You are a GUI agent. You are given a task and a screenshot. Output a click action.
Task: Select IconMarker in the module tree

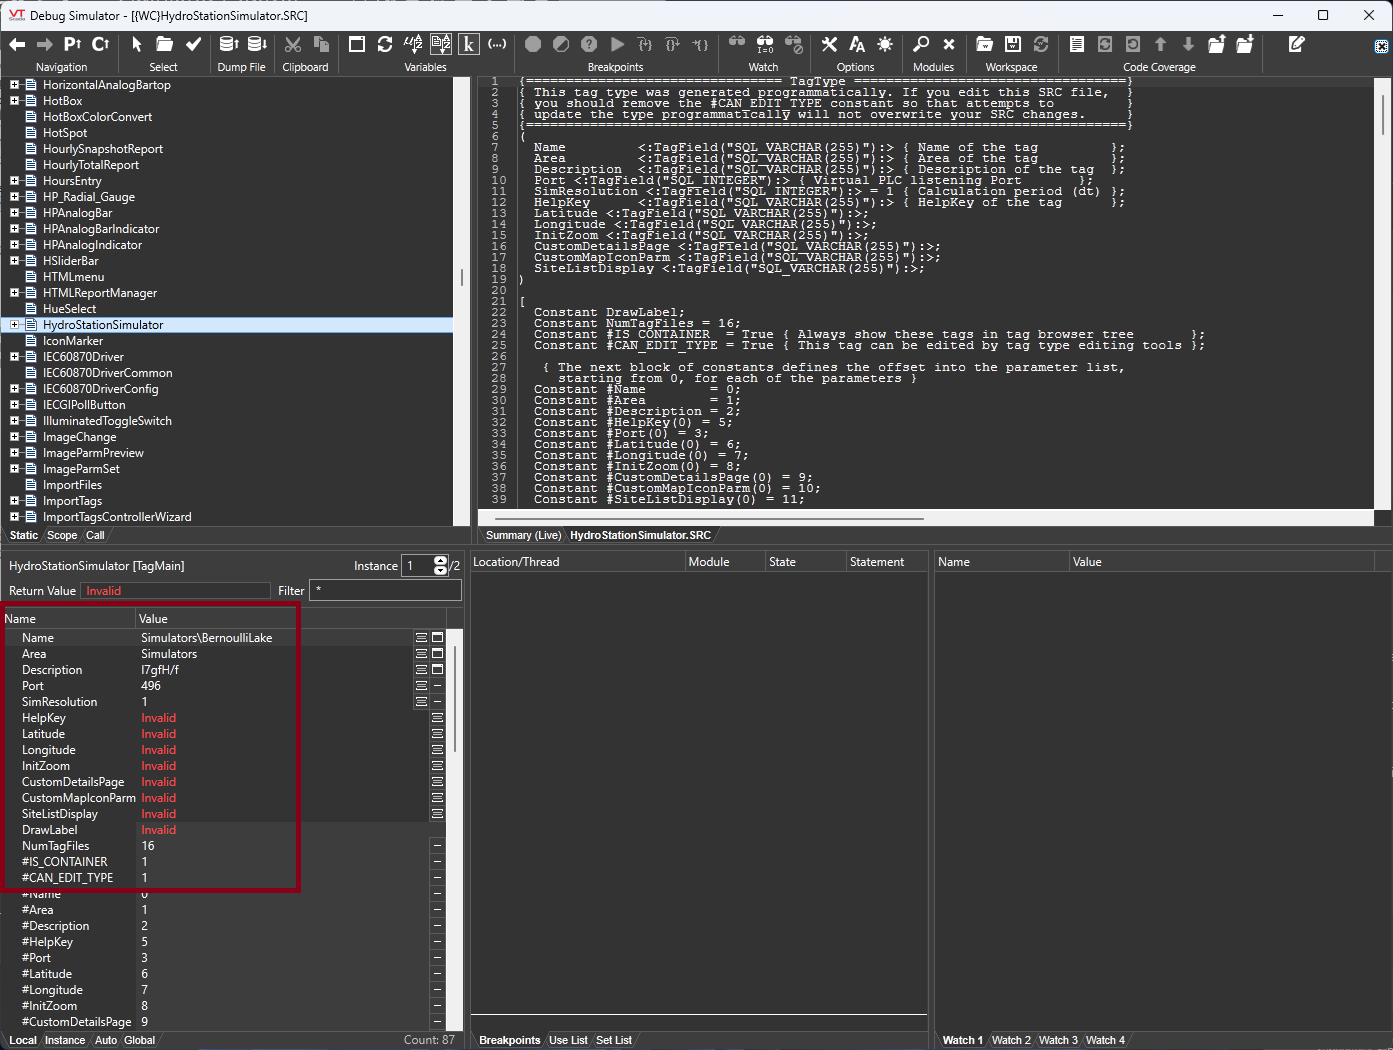coord(73,341)
